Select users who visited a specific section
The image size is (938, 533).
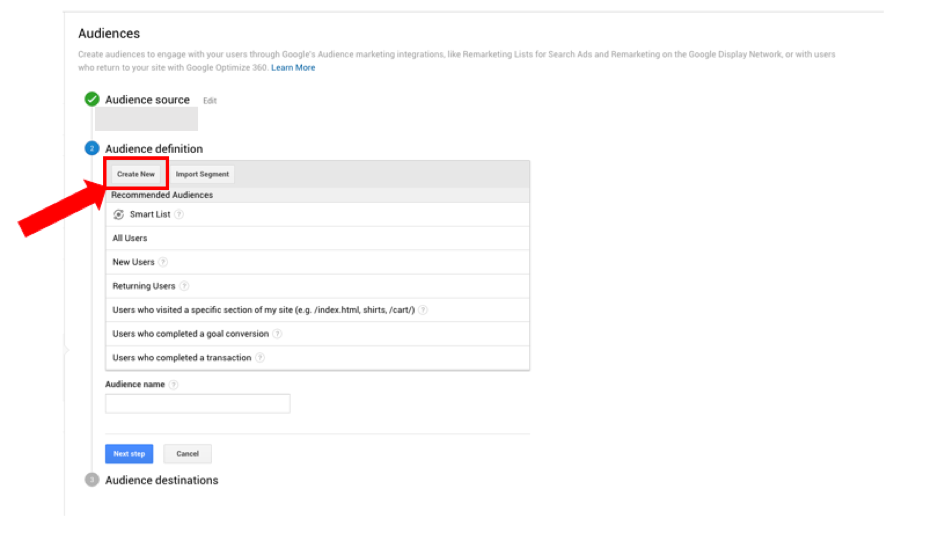coord(264,310)
